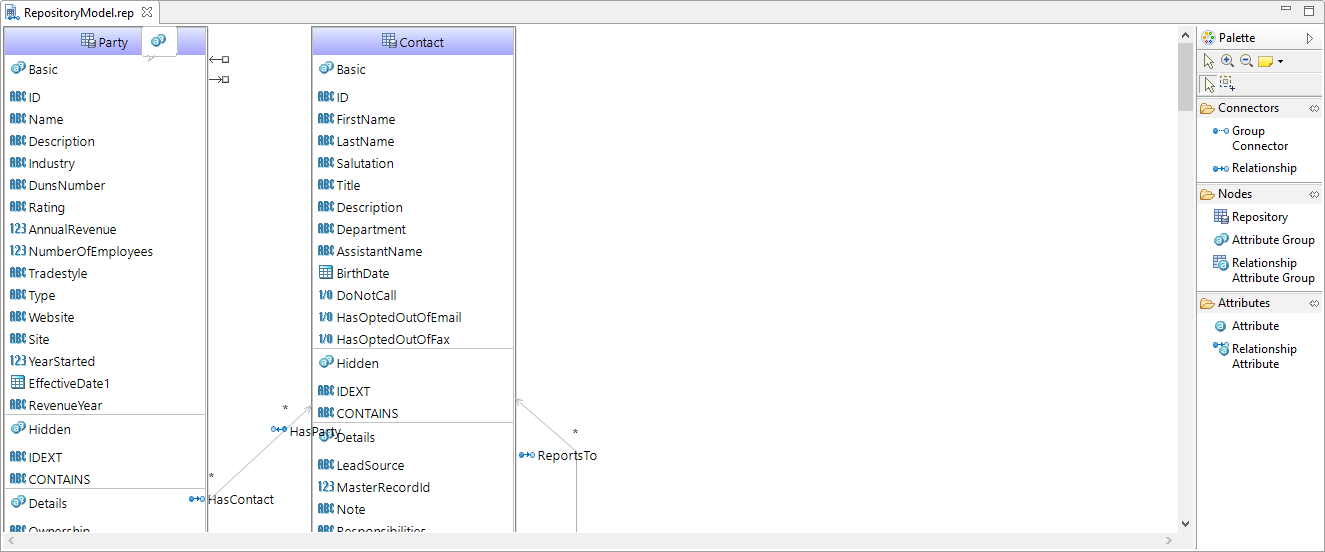Viewport: 1325px width, 552px height.
Task: Pick the Relationship Attribute tool
Action: (1255, 356)
